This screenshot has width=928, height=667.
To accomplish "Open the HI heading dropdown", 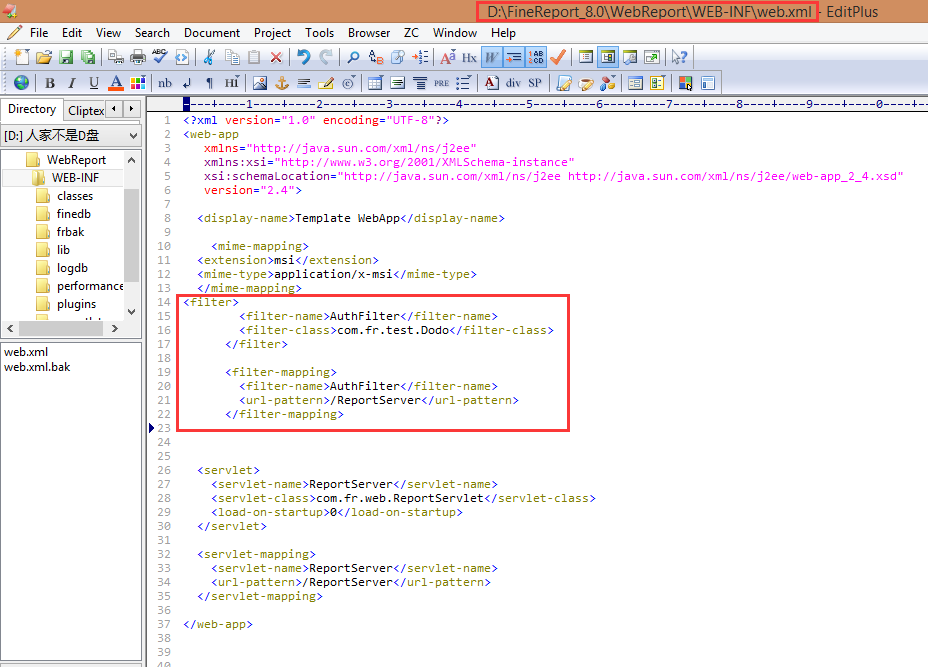I will point(231,83).
